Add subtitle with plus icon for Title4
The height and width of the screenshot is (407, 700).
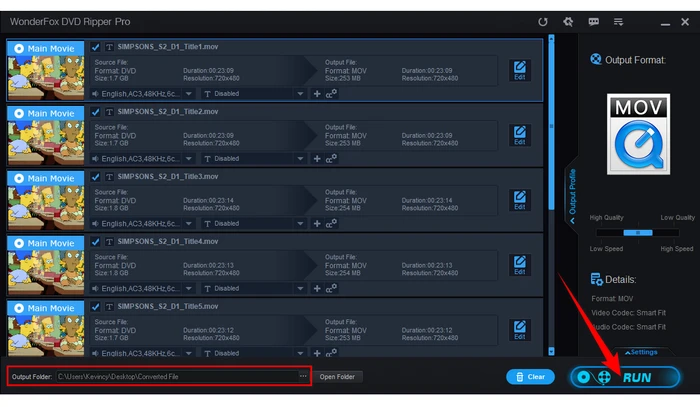click(317, 288)
